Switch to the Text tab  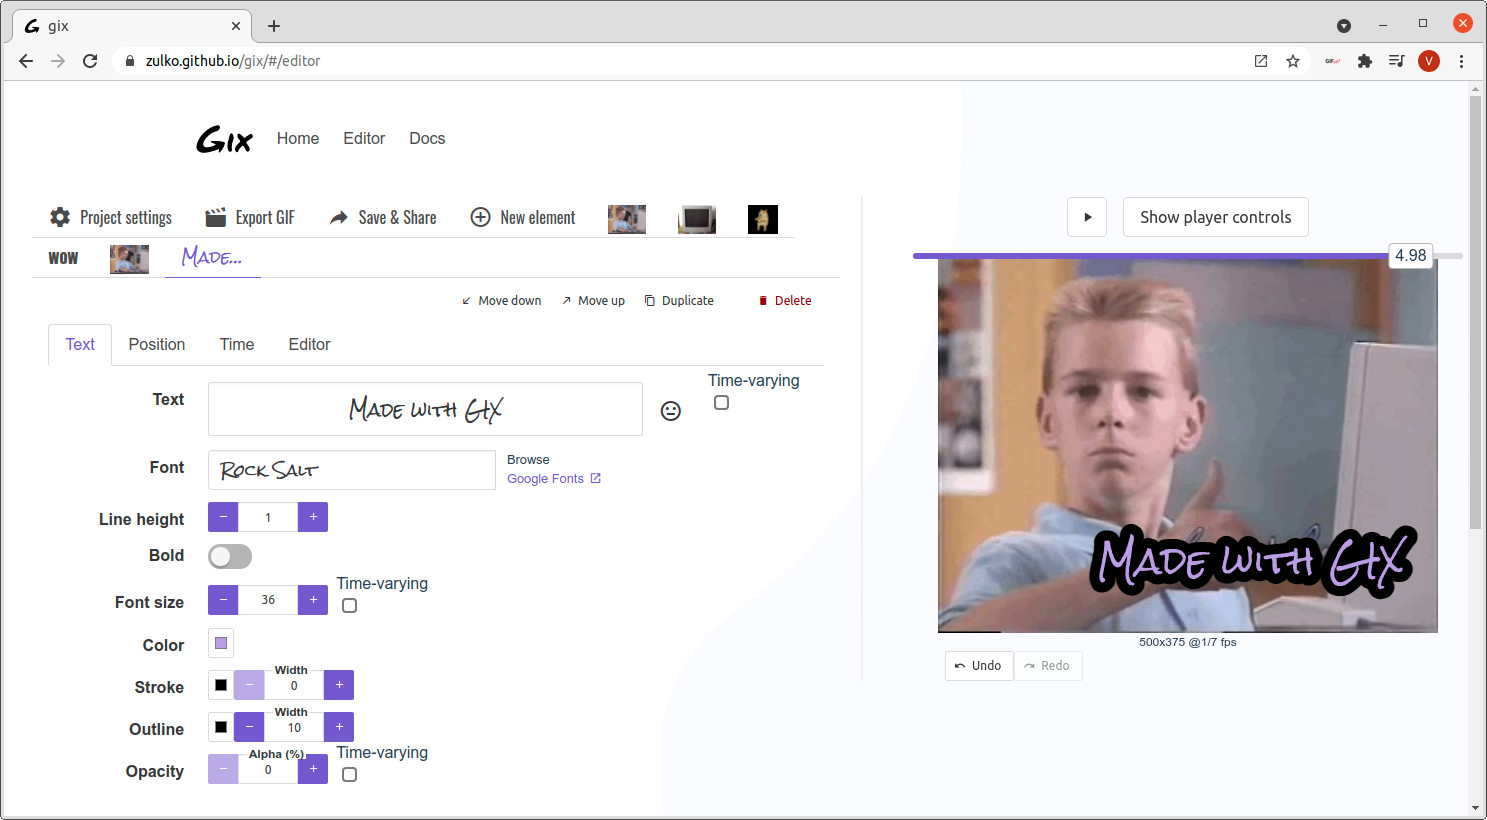tap(80, 345)
